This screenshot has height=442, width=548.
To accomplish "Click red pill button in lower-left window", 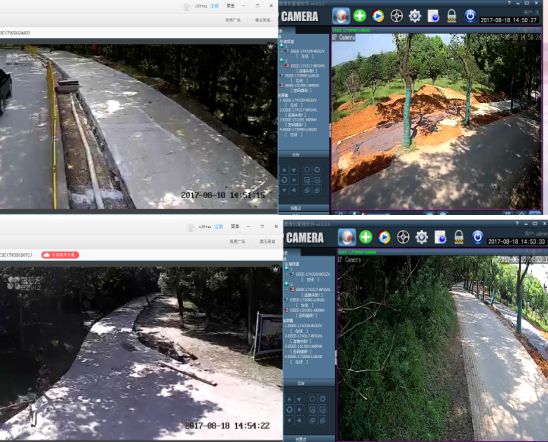I will (x=60, y=255).
